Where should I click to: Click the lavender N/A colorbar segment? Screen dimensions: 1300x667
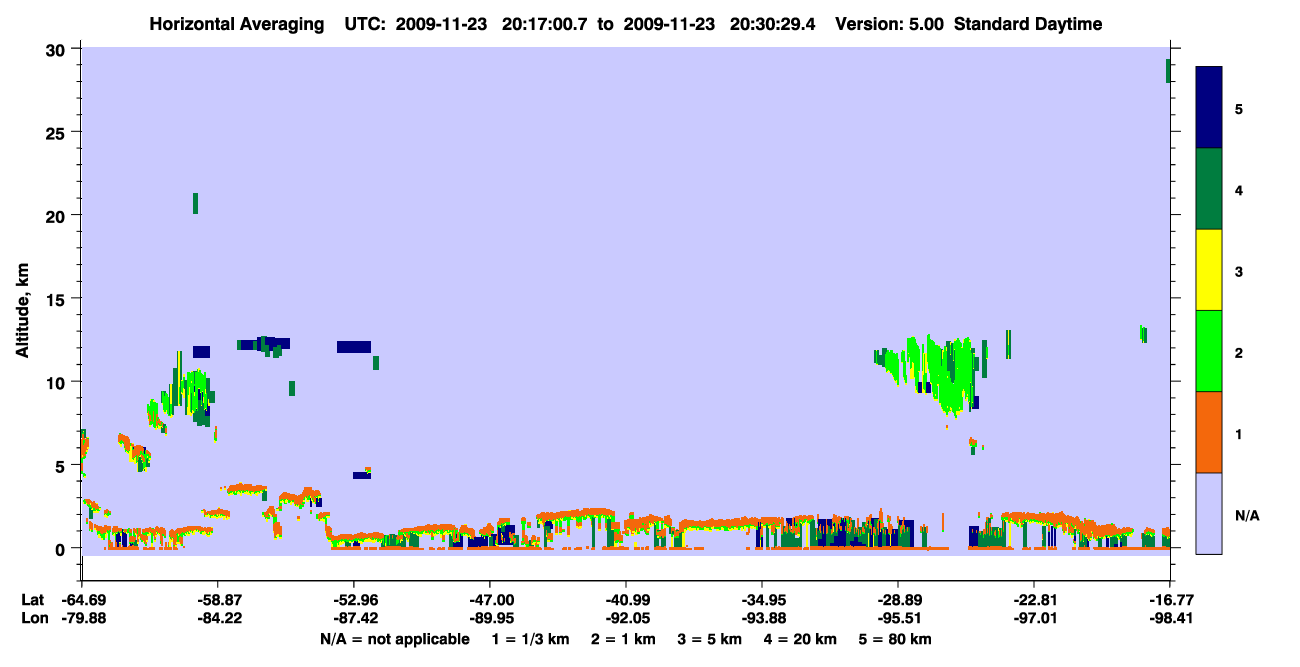click(1209, 513)
